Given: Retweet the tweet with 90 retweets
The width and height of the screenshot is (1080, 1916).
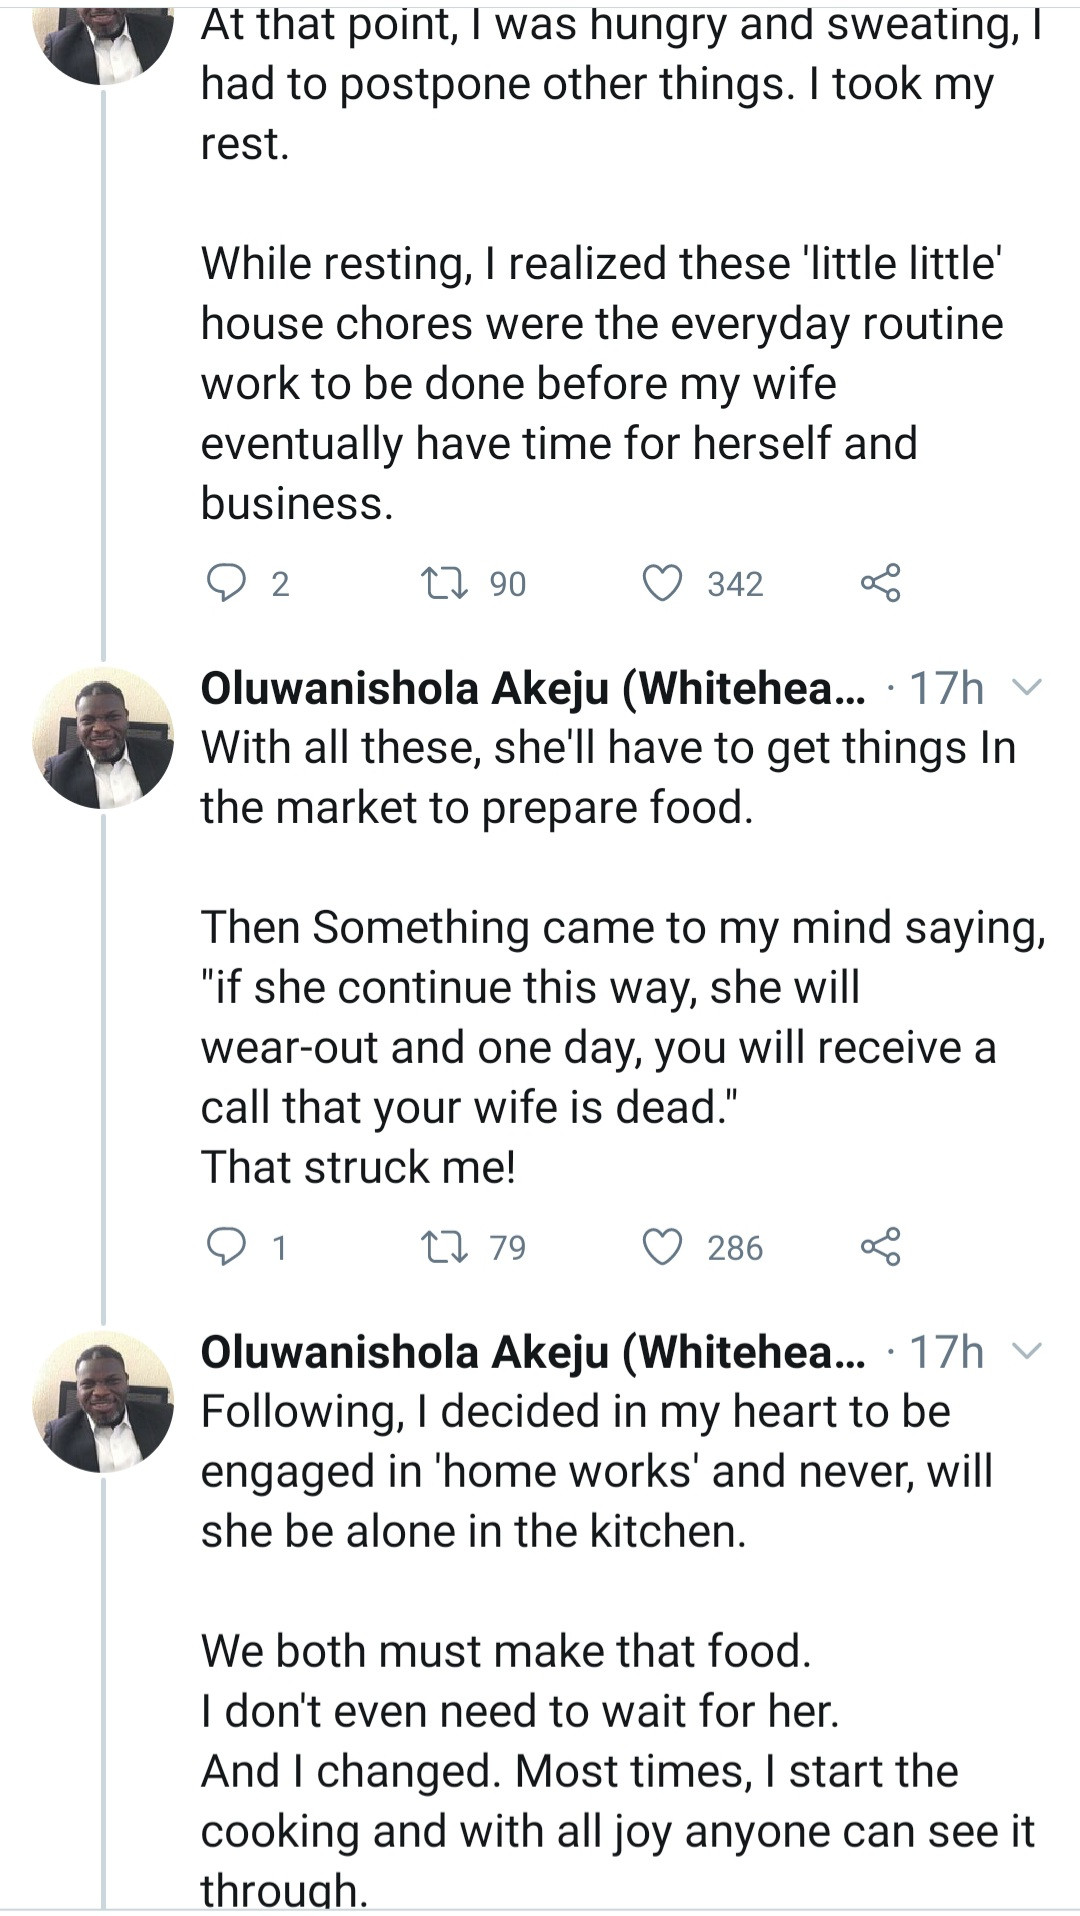Looking at the screenshot, I should pos(439,583).
